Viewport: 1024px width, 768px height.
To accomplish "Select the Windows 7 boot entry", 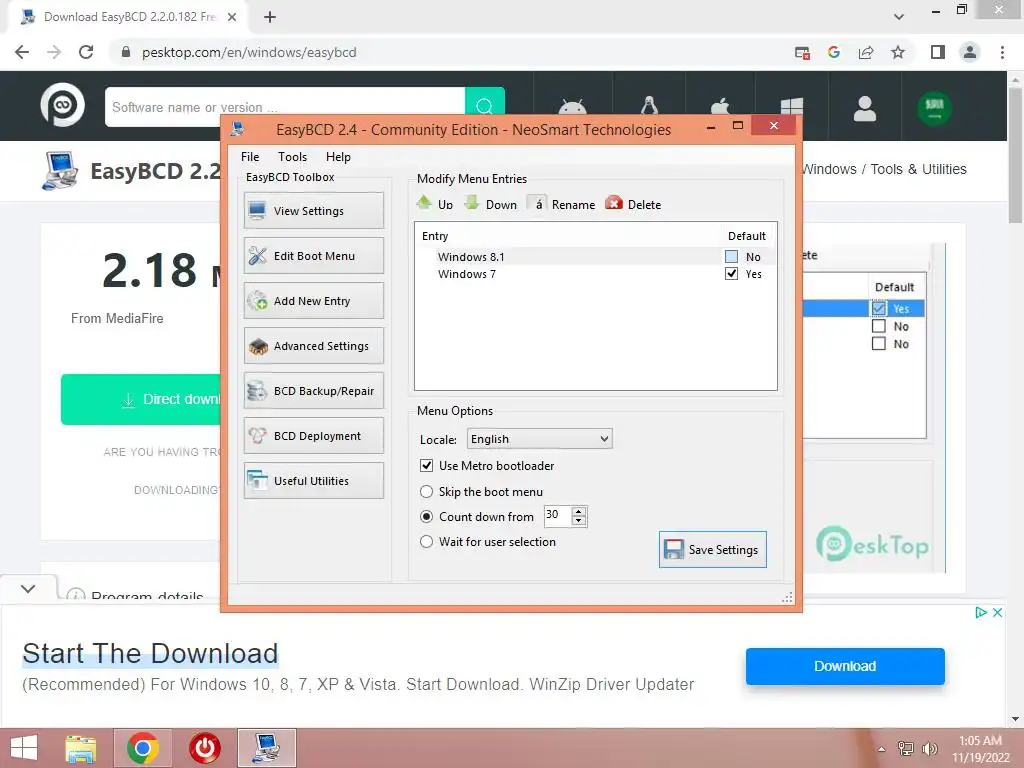I will (x=594, y=274).
